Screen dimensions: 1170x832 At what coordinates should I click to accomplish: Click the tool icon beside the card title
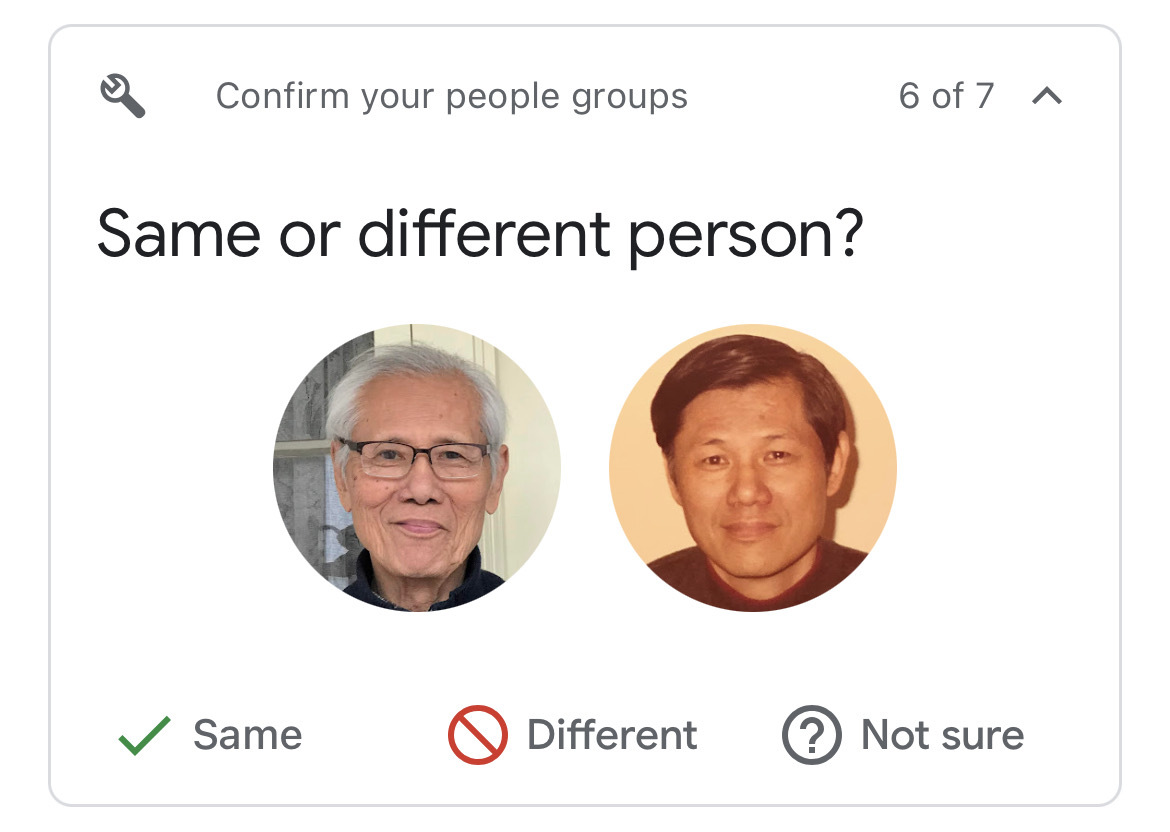123,96
